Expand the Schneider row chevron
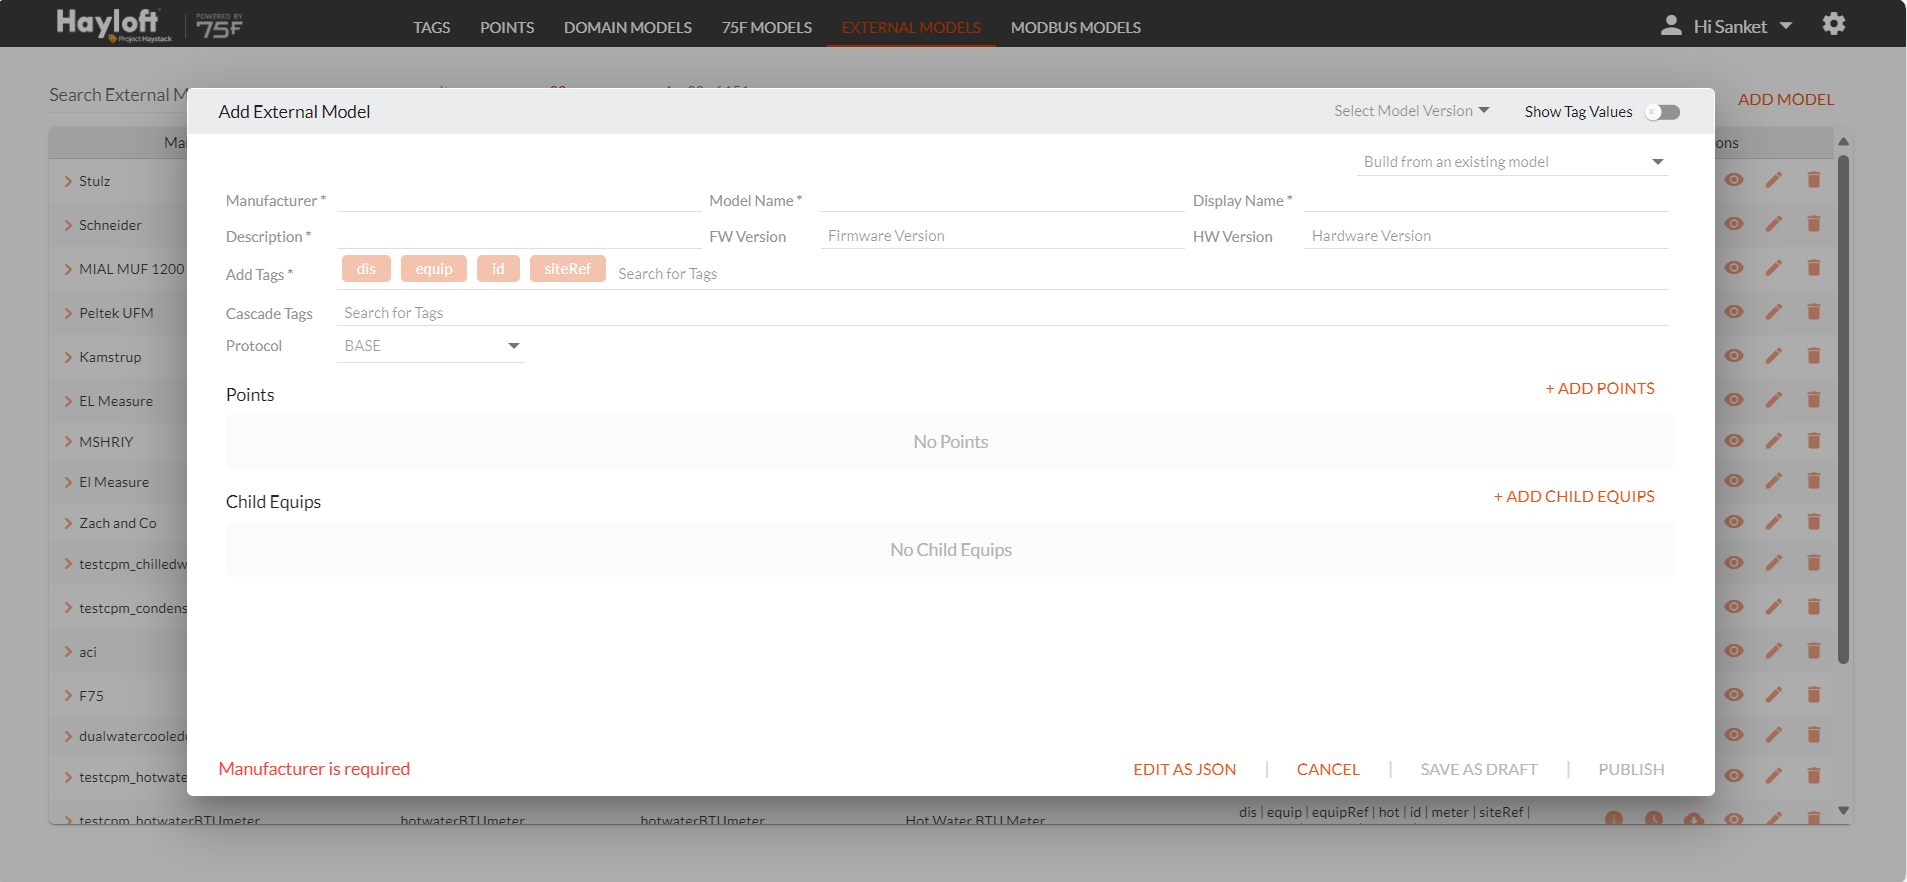The image size is (1907, 882). (x=68, y=225)
